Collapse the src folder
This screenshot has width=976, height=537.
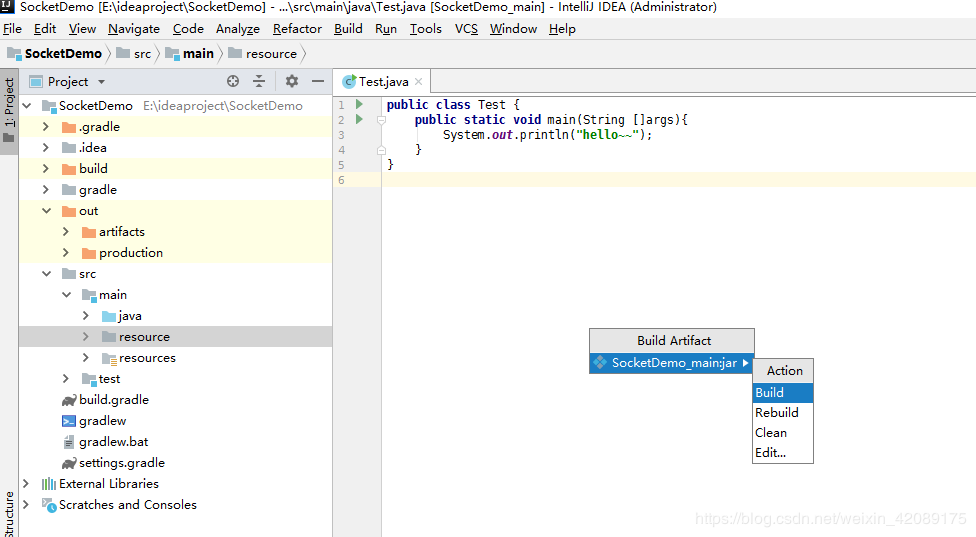[47, 274]
